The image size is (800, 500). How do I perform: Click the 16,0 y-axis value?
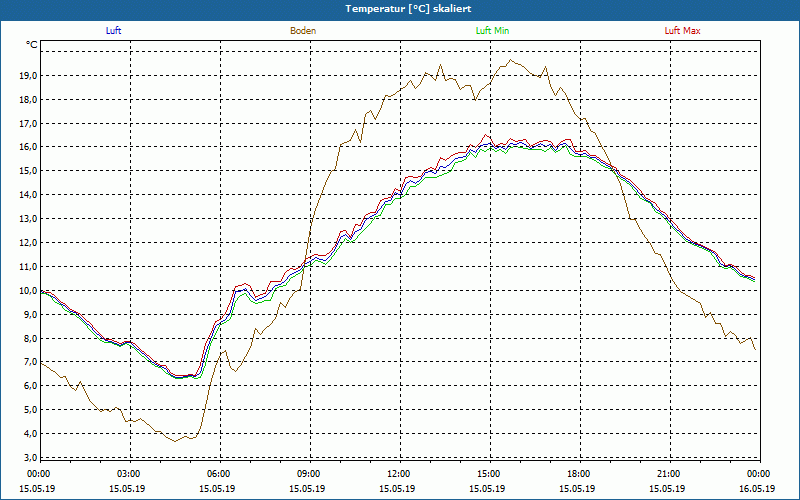pyautogui.click(x=27, y=147)
